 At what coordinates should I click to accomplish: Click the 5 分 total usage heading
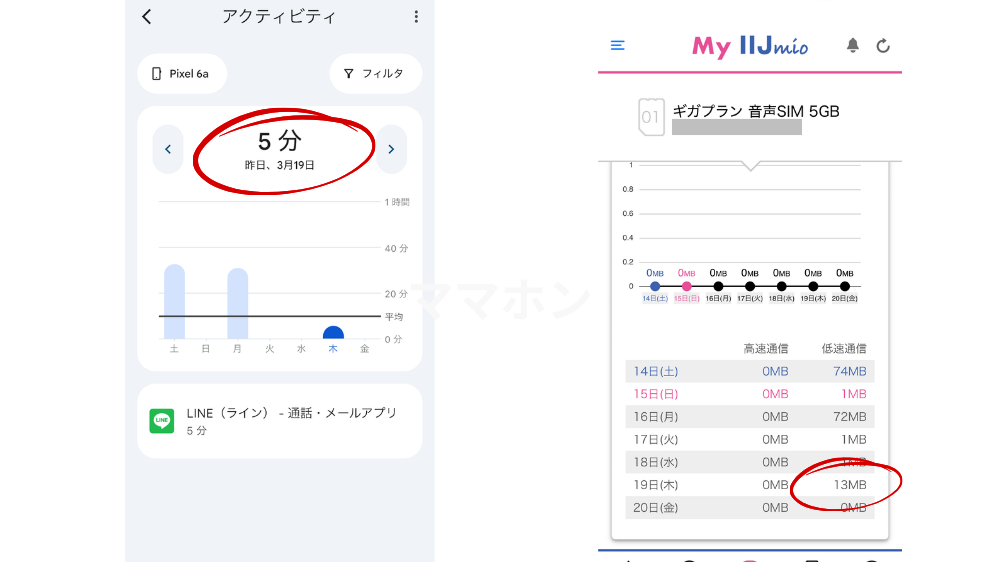[x=279, y=140]
